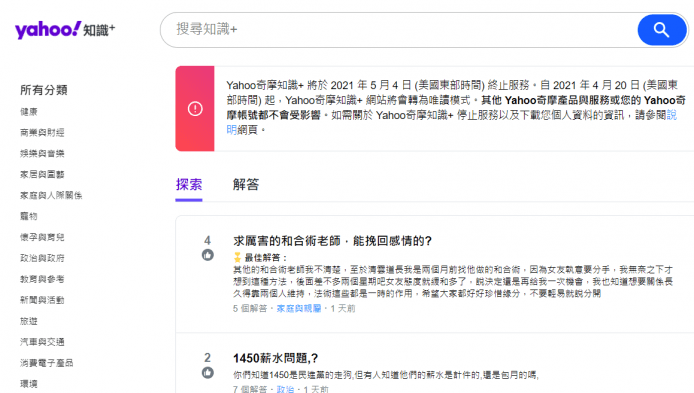Open the 汽車與交通 category

coord(42,342)
